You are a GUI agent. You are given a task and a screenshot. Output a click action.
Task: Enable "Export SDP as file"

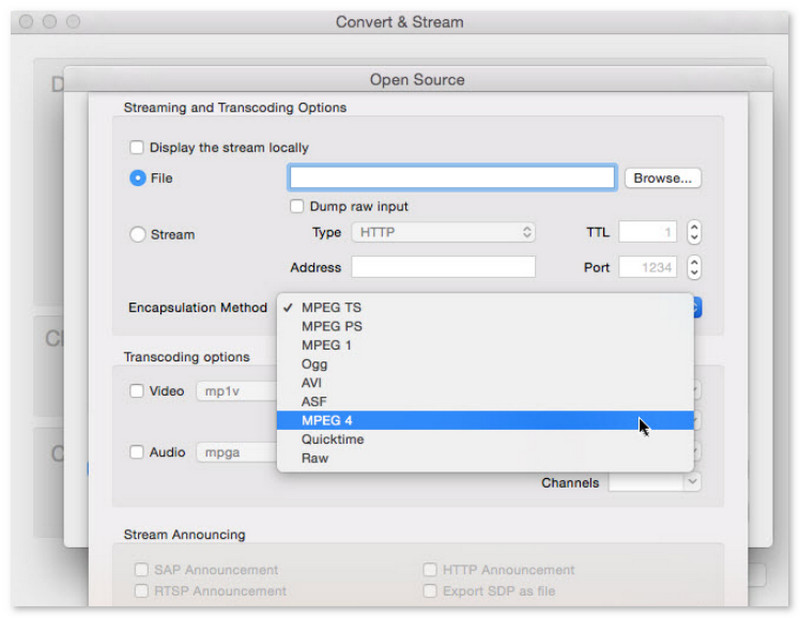pos(430,590)
